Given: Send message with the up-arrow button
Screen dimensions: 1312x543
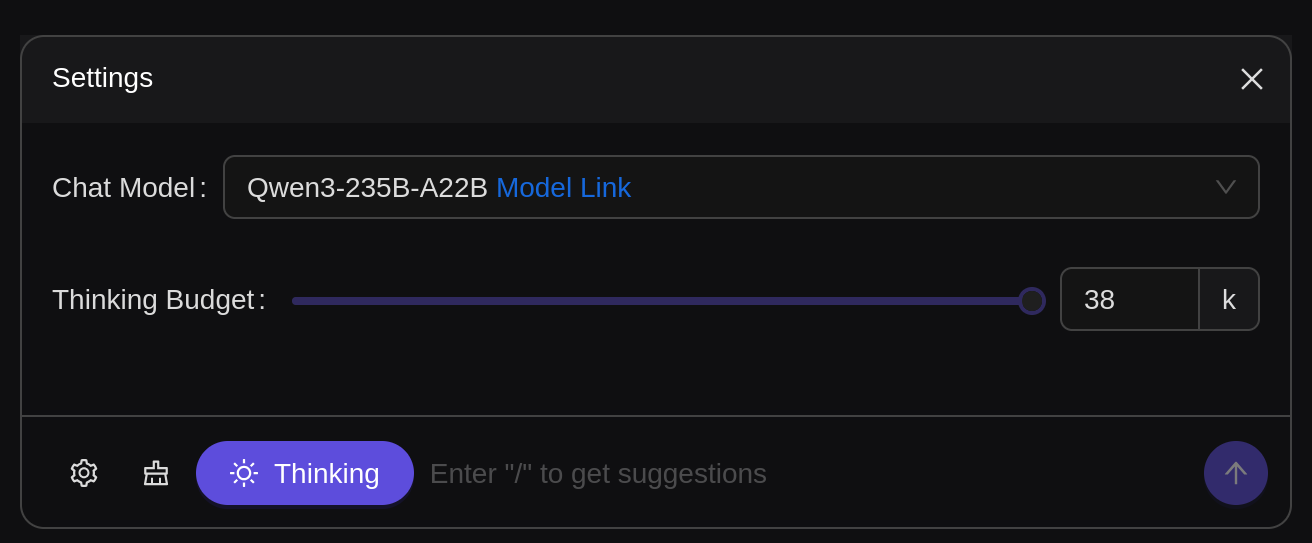Looking at the screenshot, I should tap(1236, 473).
